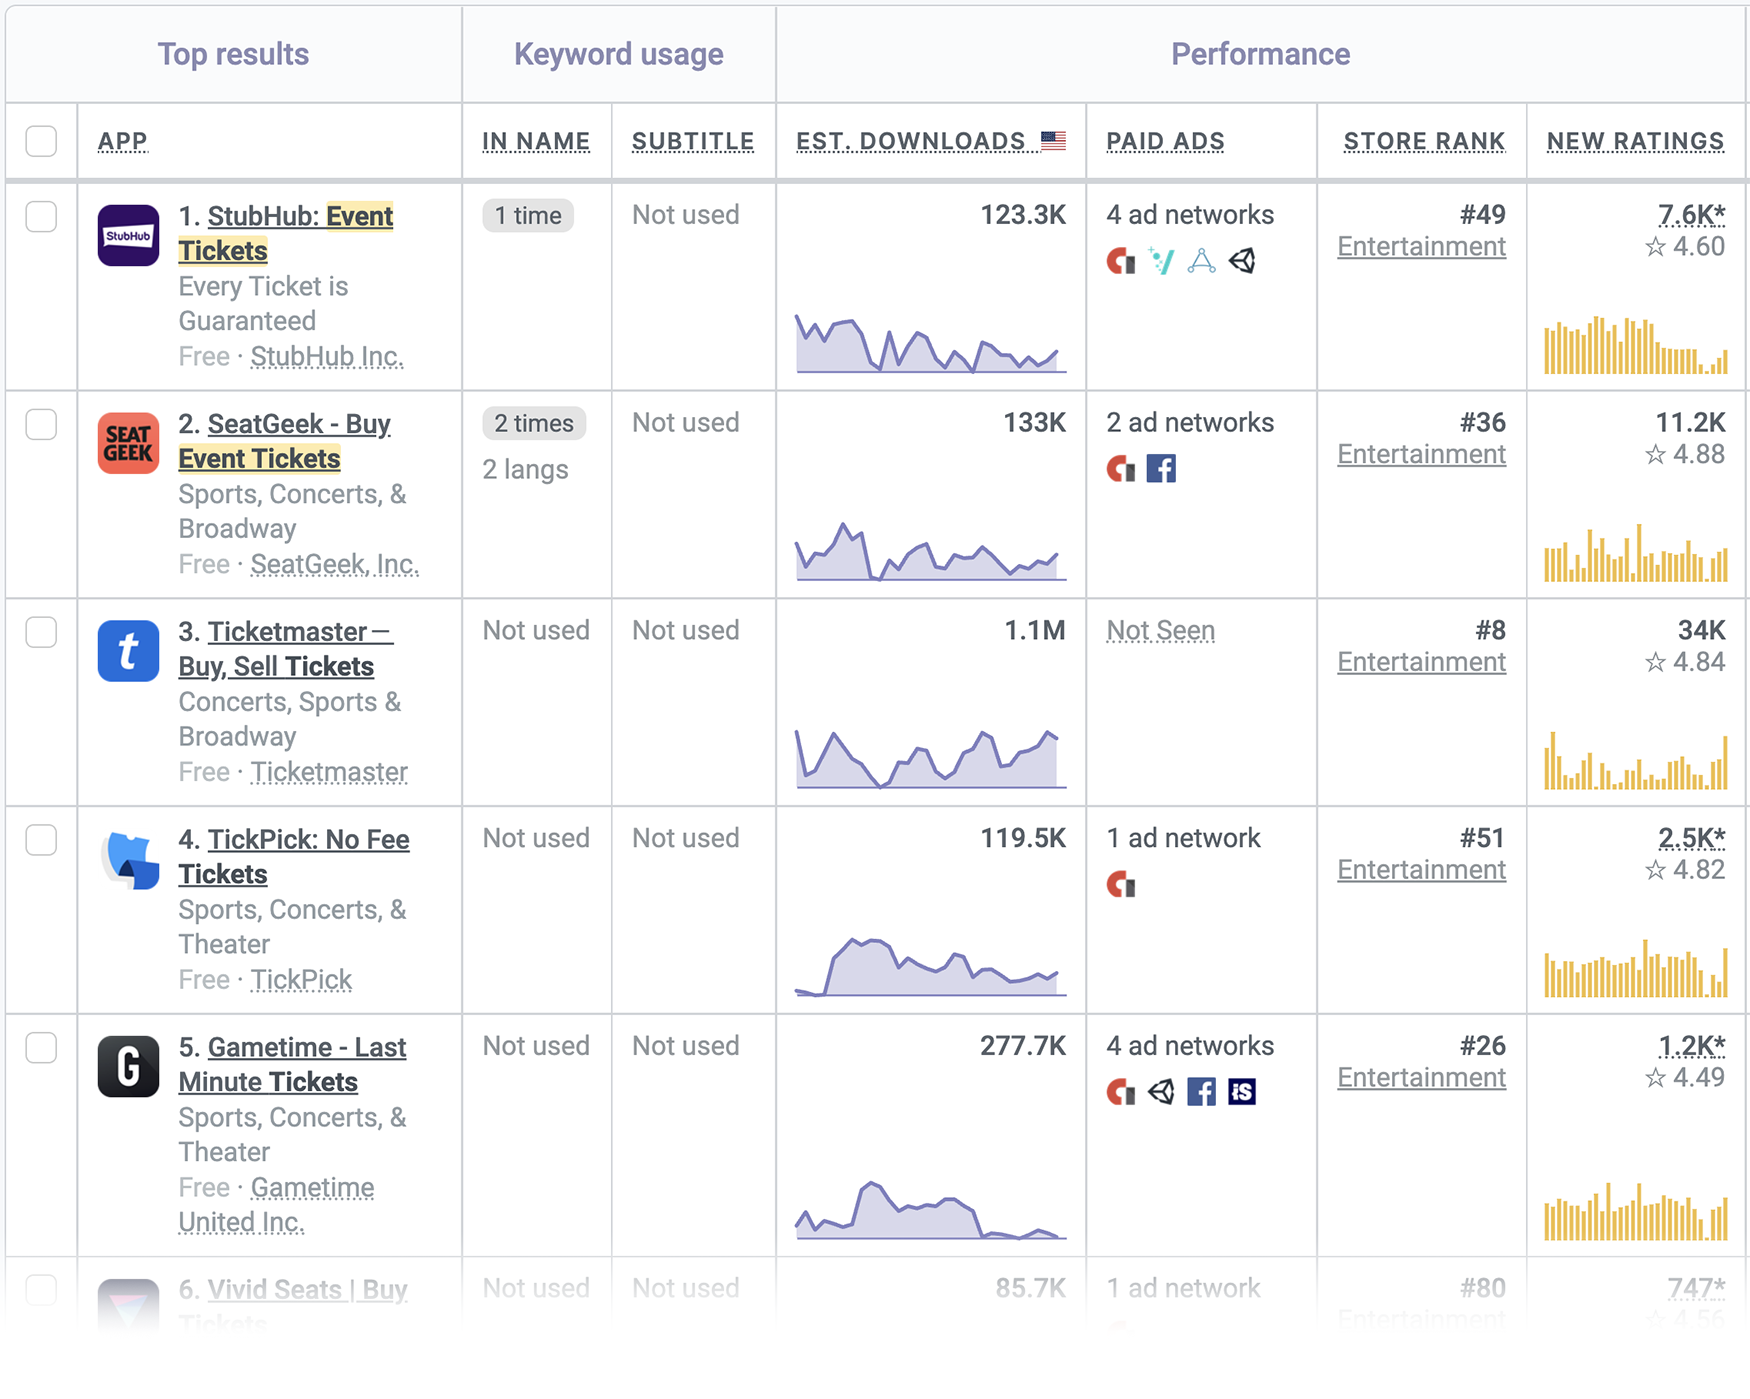This screenshot has height=1399, width=1750.
Task: Toggle the select-all checkbox in header
Action: (x=41, y=141)
